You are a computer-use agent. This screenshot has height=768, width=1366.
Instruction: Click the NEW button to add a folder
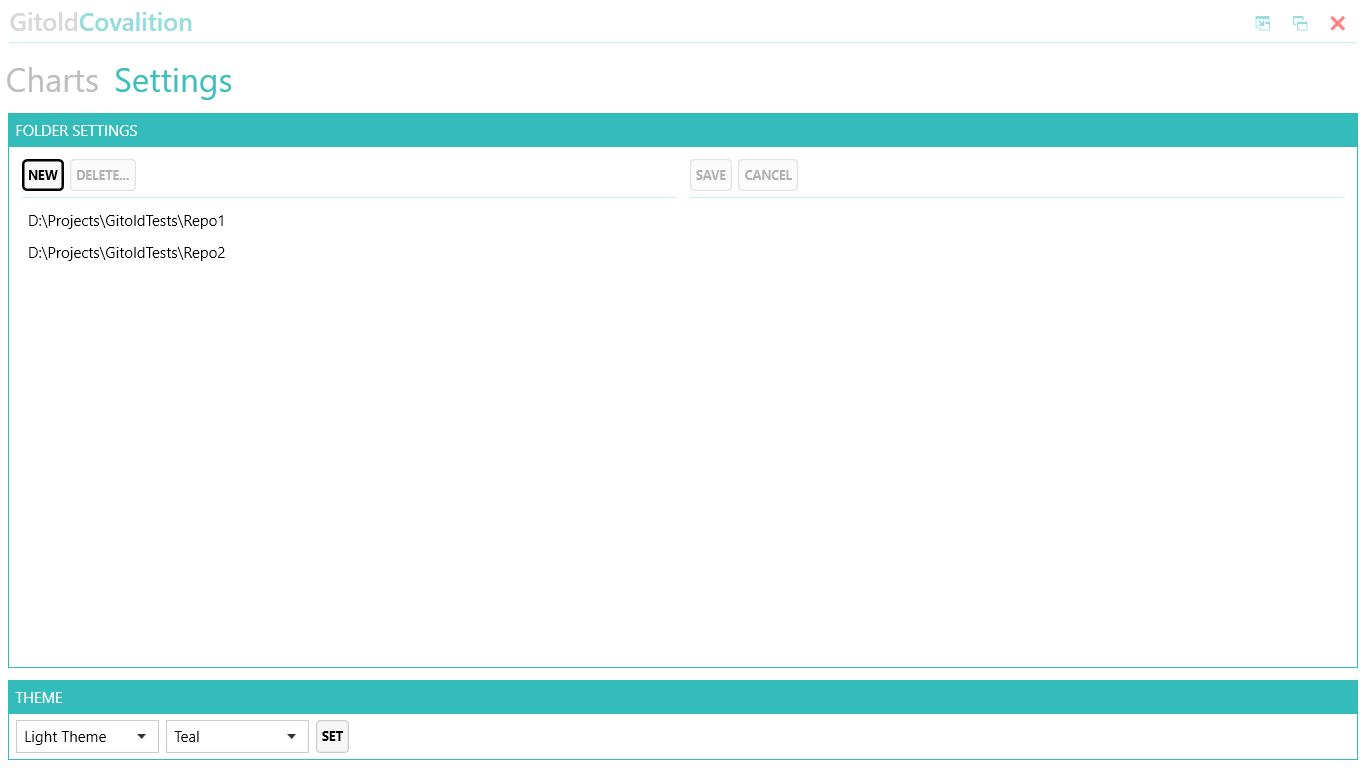(x=42, y=174)
